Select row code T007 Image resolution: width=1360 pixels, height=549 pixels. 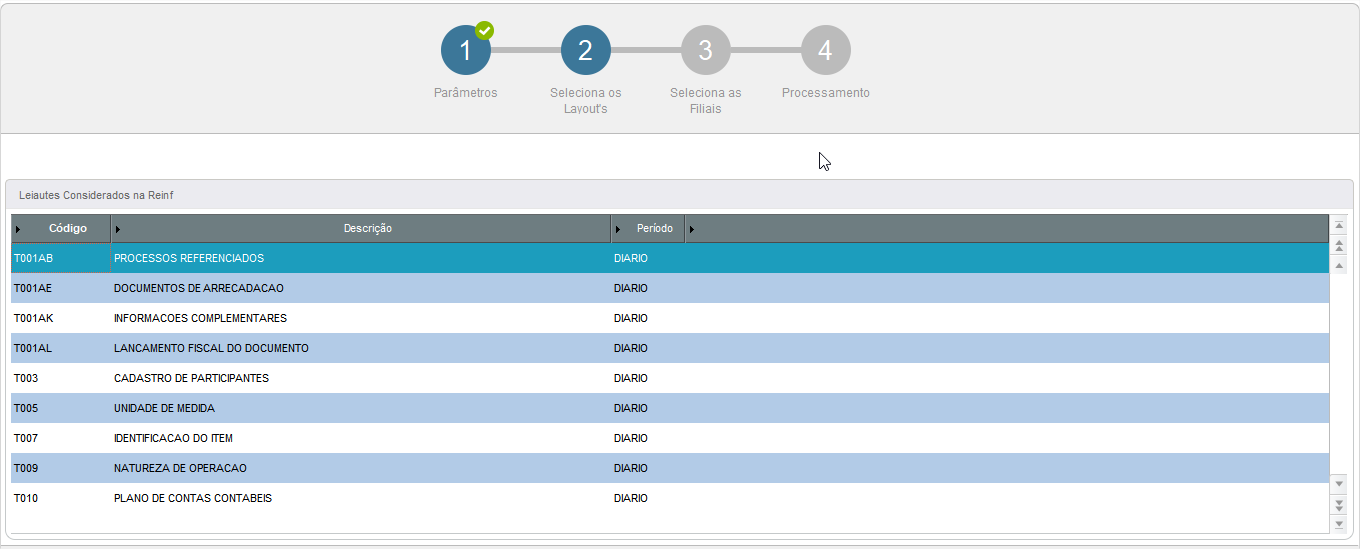click(26, 438)
